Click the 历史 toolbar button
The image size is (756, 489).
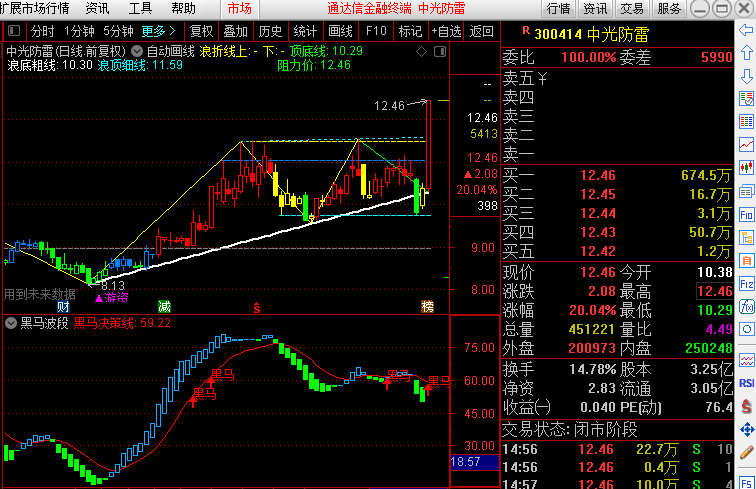click(270, 31)
